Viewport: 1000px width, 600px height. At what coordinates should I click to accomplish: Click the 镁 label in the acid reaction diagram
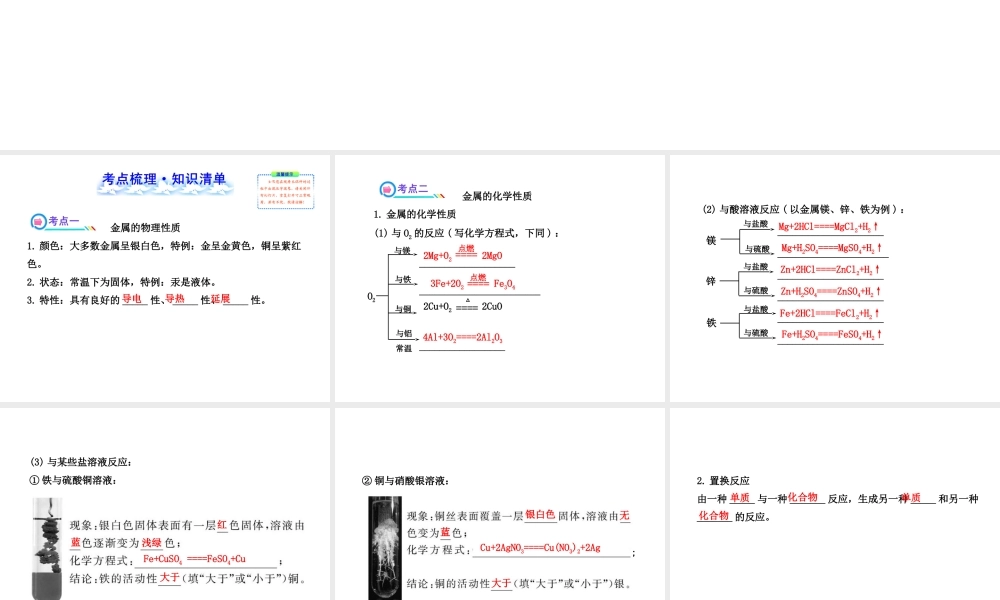[711, 240]
